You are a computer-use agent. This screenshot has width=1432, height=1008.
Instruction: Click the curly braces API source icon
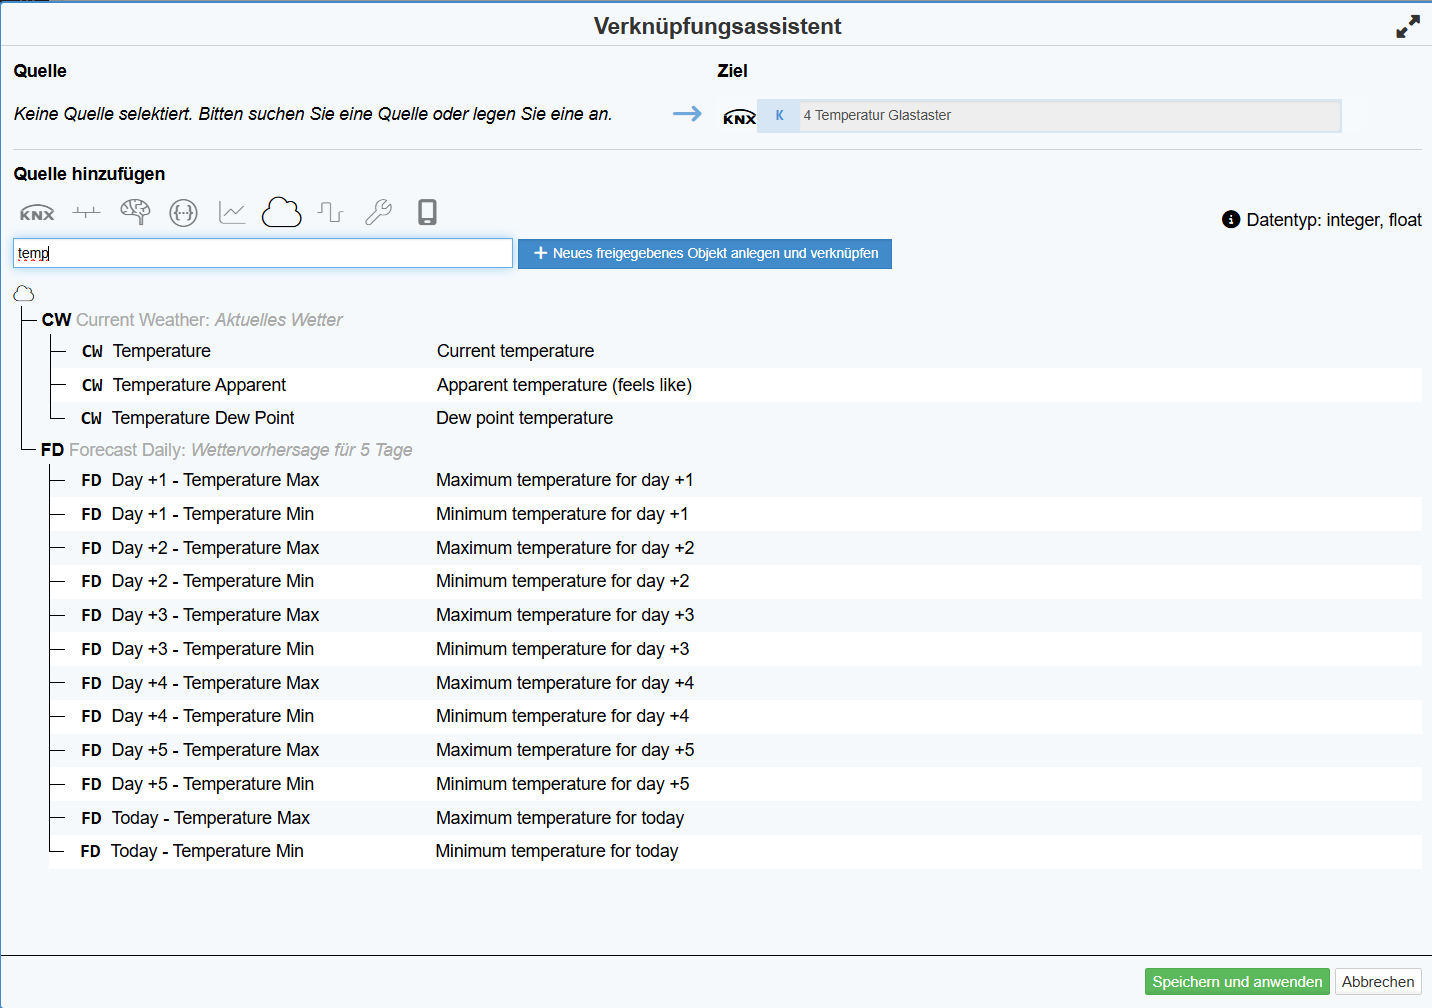183,213
